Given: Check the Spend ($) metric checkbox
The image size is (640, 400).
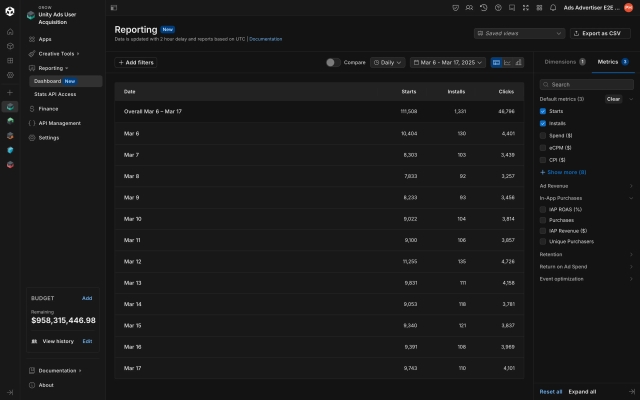Looking at the screenshot, I should 543,136.
